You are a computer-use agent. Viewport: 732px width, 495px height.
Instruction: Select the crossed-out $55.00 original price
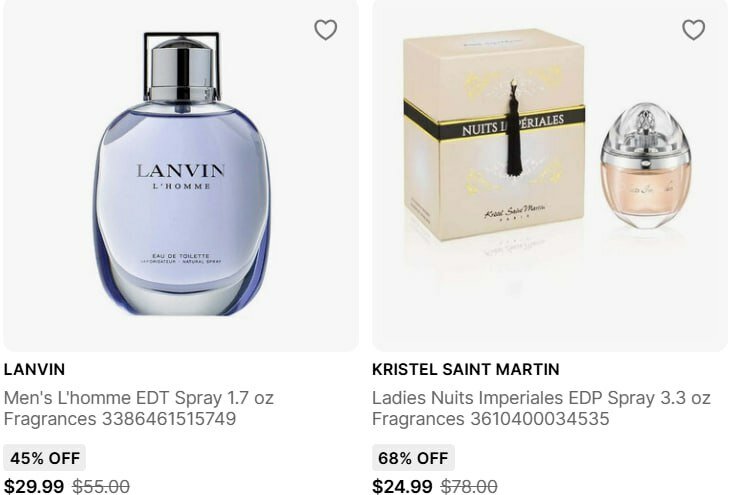(101, 486)
